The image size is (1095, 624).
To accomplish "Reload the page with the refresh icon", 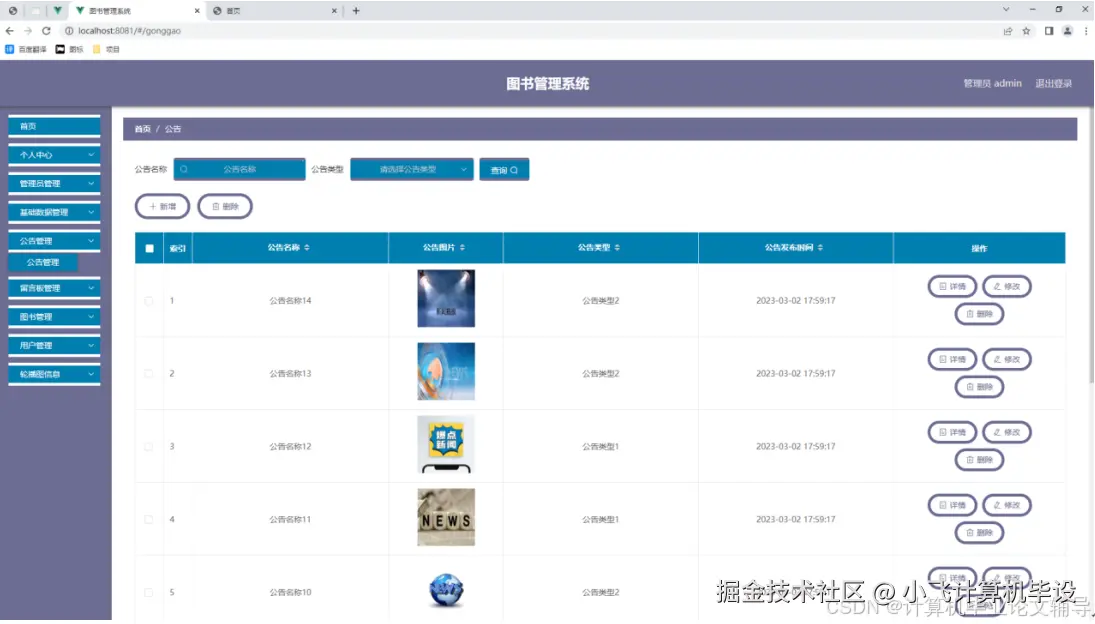I will 46,31.
